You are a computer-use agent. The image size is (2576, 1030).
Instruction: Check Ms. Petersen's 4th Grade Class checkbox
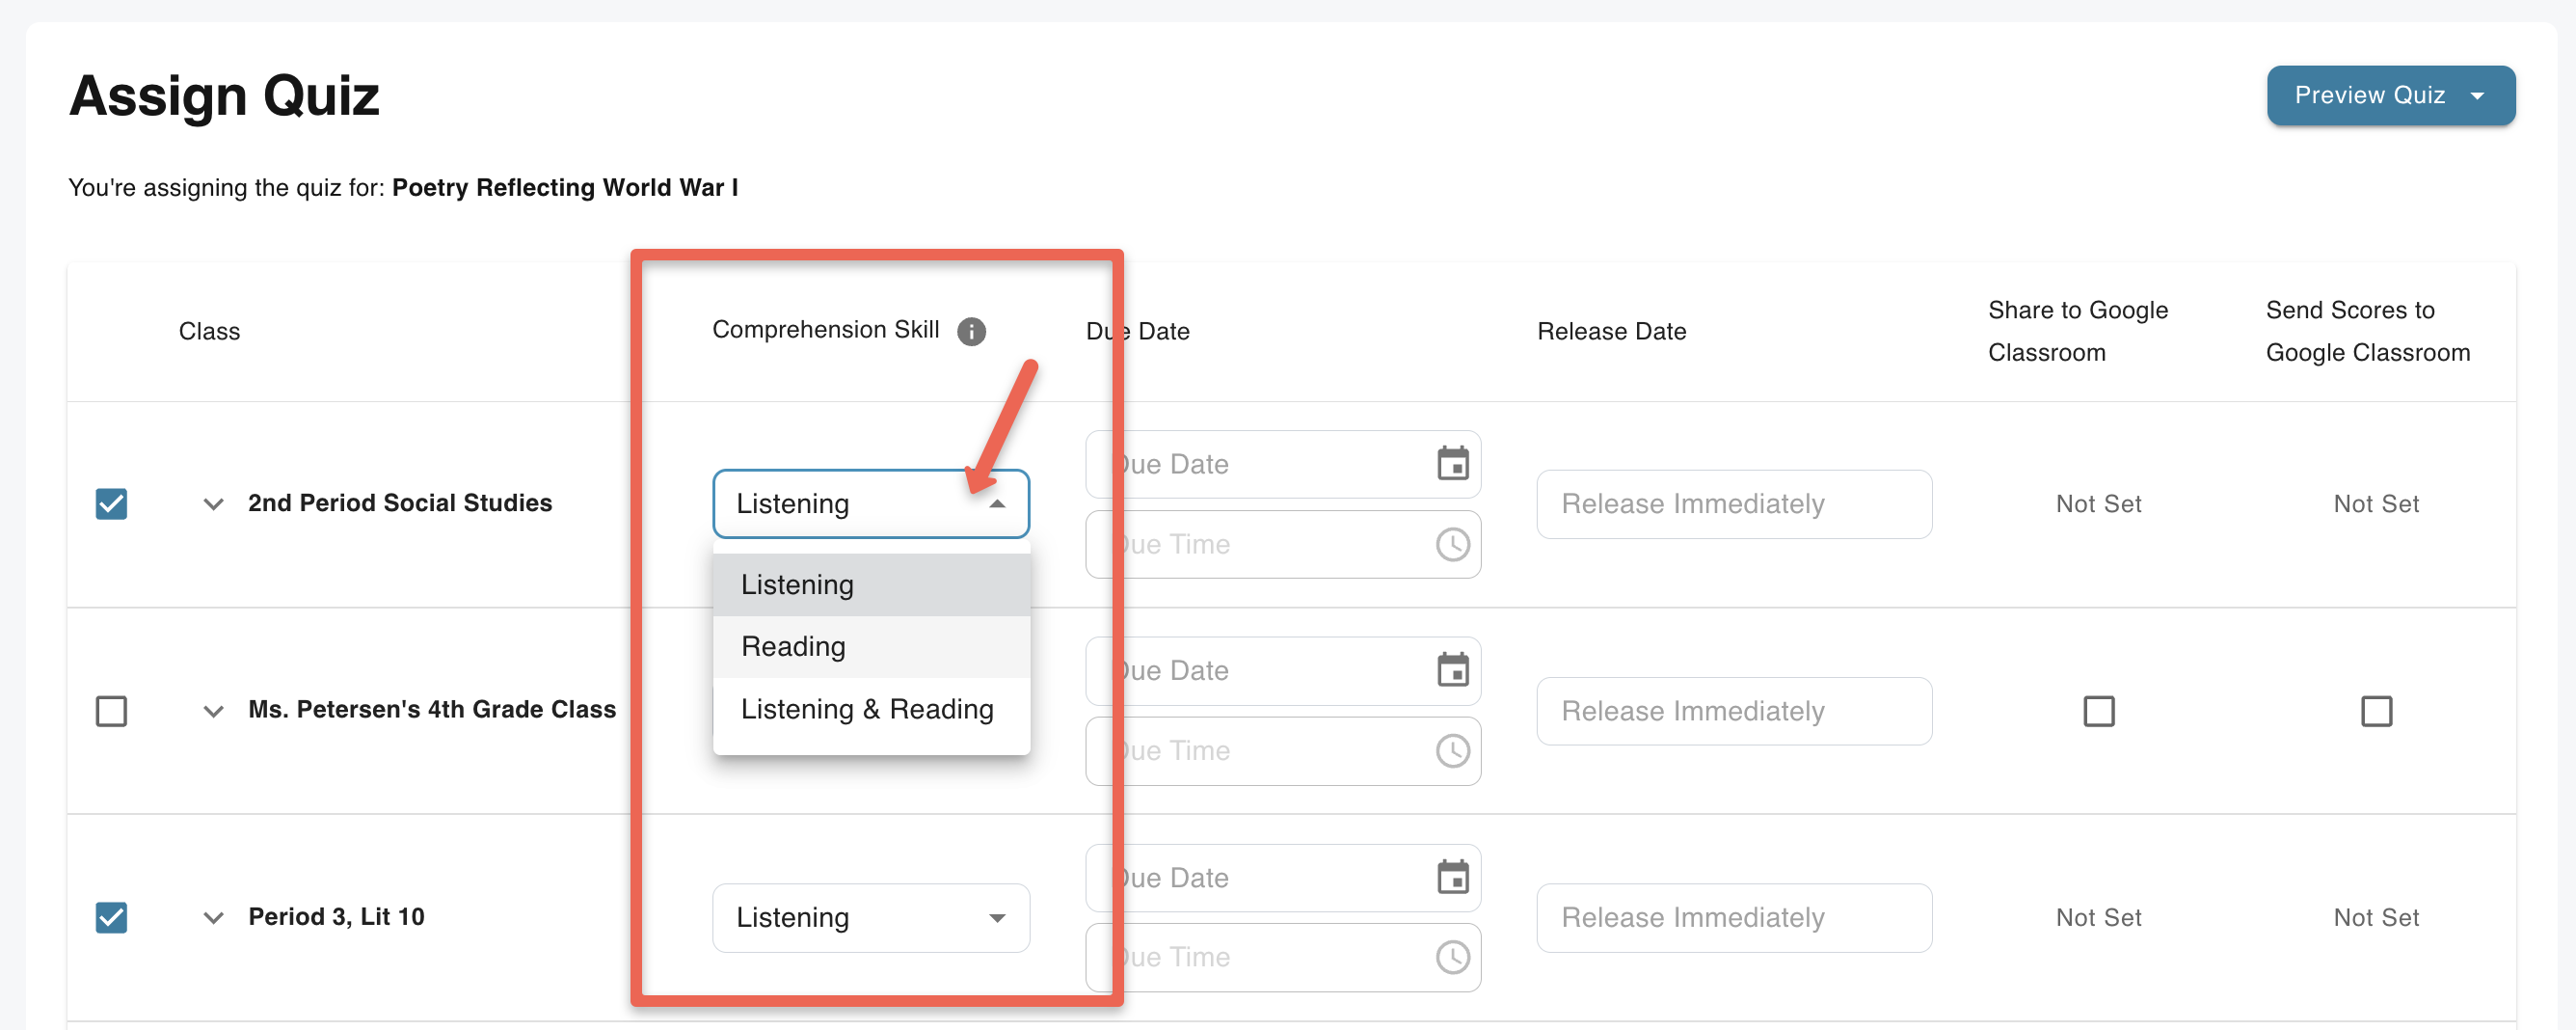111,711
